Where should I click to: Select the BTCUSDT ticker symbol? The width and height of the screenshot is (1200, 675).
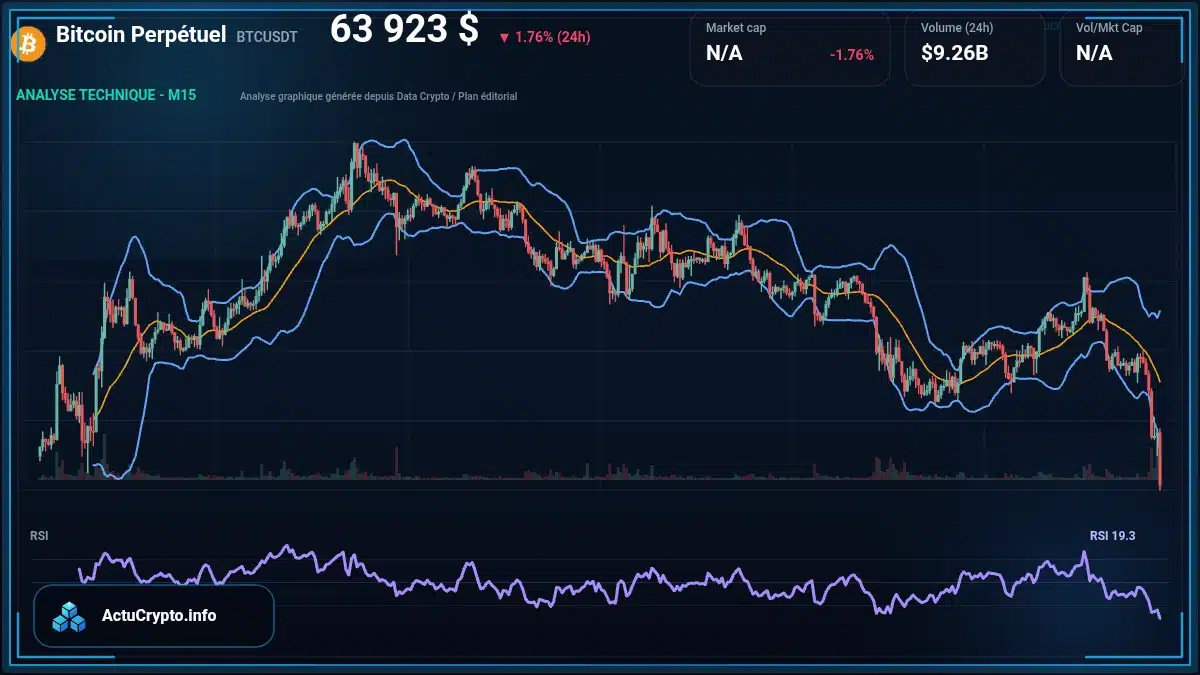[267, 37]
